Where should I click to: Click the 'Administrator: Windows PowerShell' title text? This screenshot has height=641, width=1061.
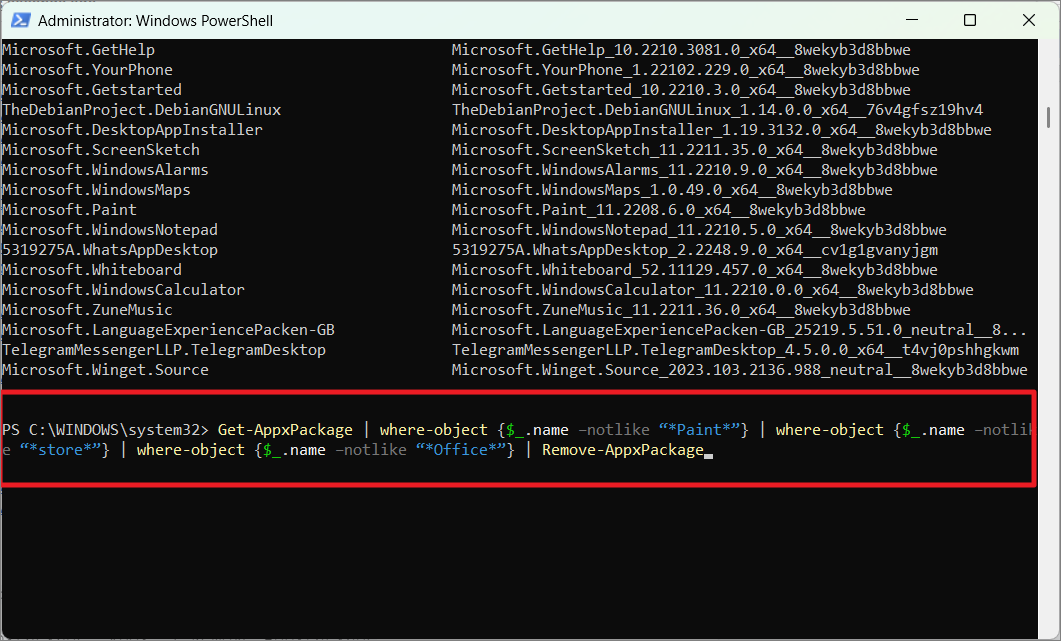pos(155,21)
